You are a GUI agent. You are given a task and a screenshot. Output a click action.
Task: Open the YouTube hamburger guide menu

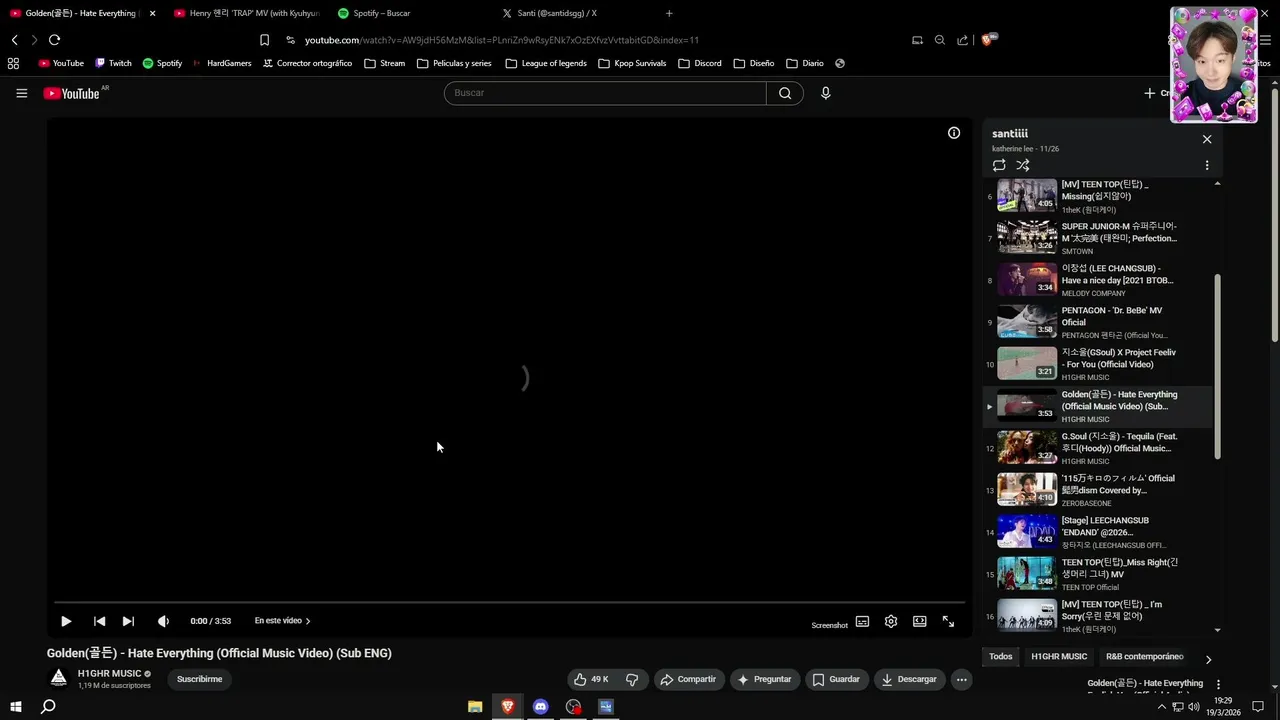point(21,93)
